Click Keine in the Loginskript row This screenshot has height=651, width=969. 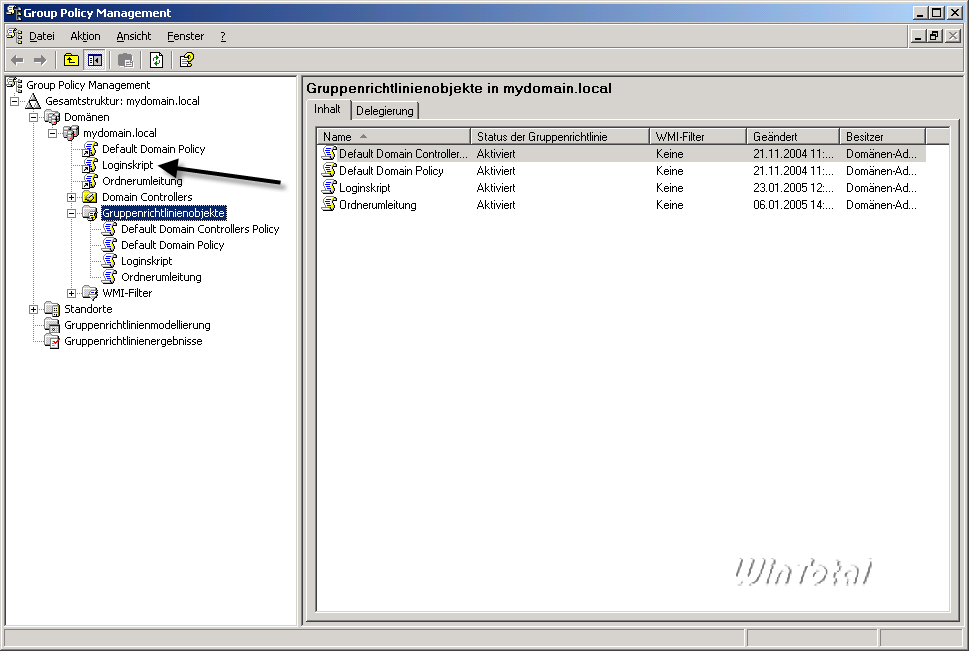(669, 187)
